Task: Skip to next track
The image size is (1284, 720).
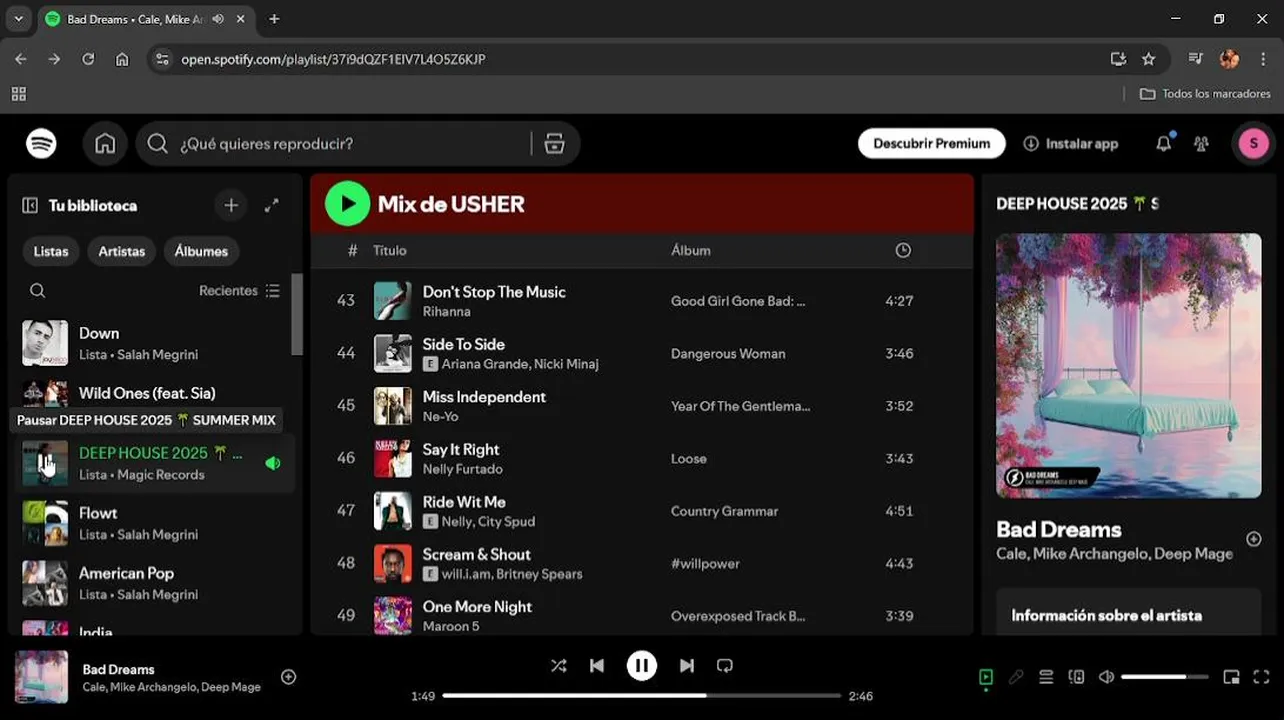Action: pos(687,666)
